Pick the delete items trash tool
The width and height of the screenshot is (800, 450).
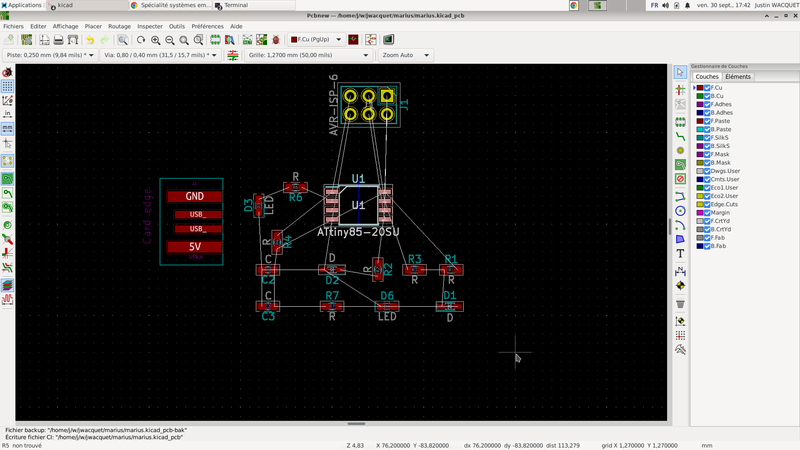pos(680,303)
